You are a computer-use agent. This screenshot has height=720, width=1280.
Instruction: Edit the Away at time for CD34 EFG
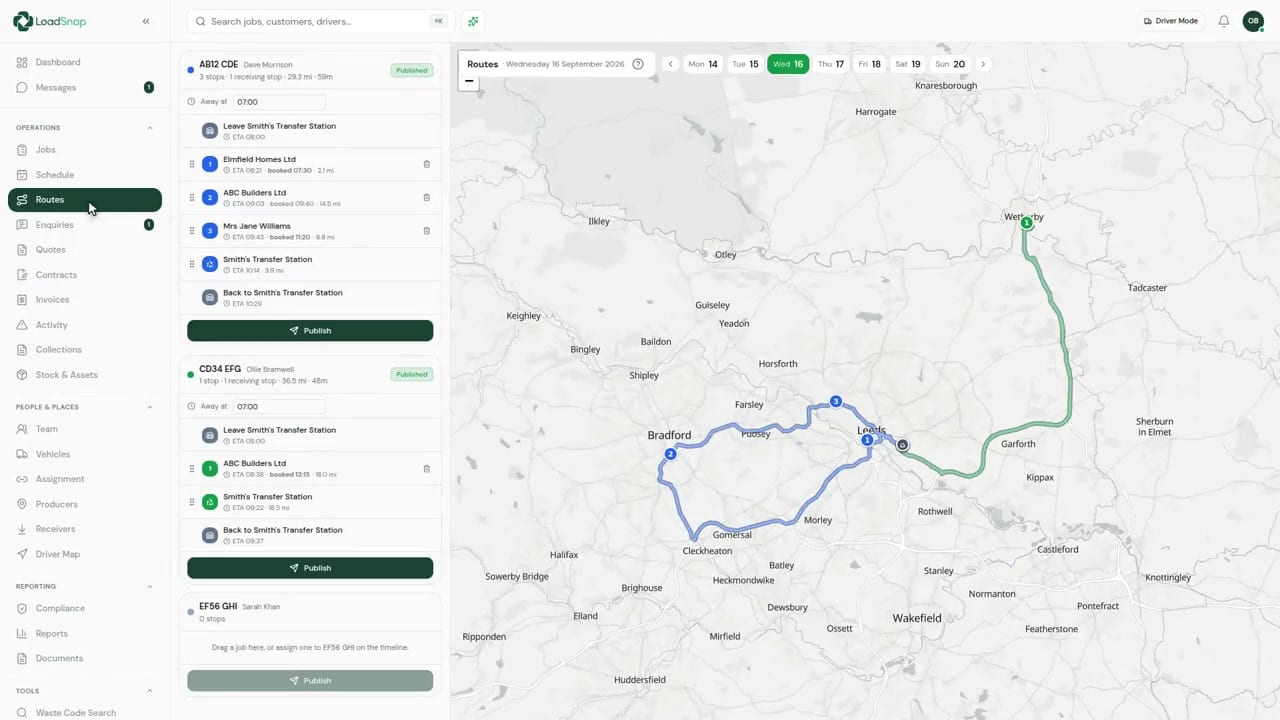coord(279,407)
